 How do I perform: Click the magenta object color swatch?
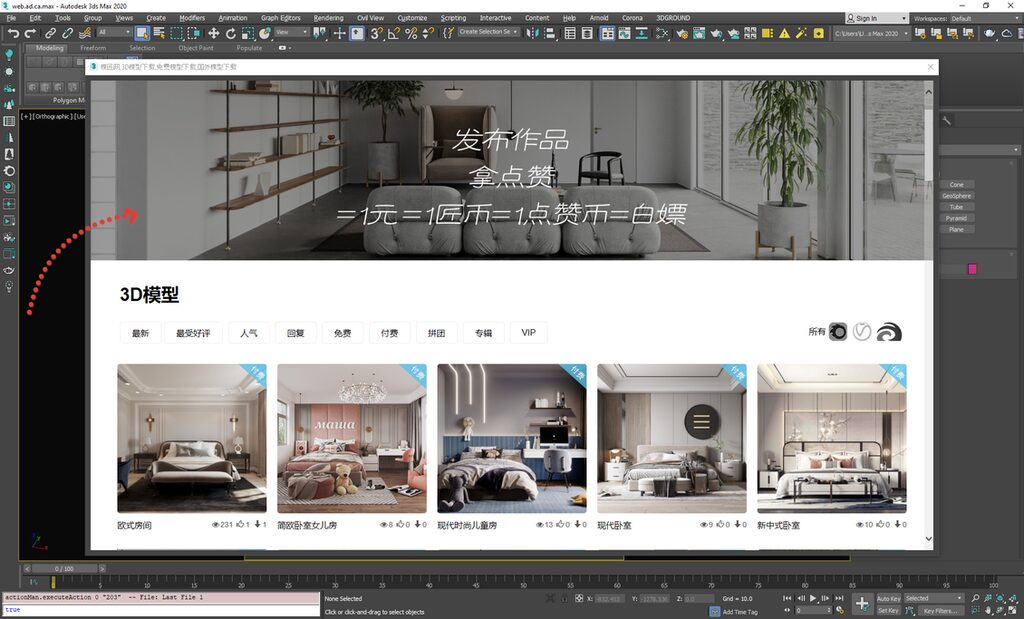(972, 269)
